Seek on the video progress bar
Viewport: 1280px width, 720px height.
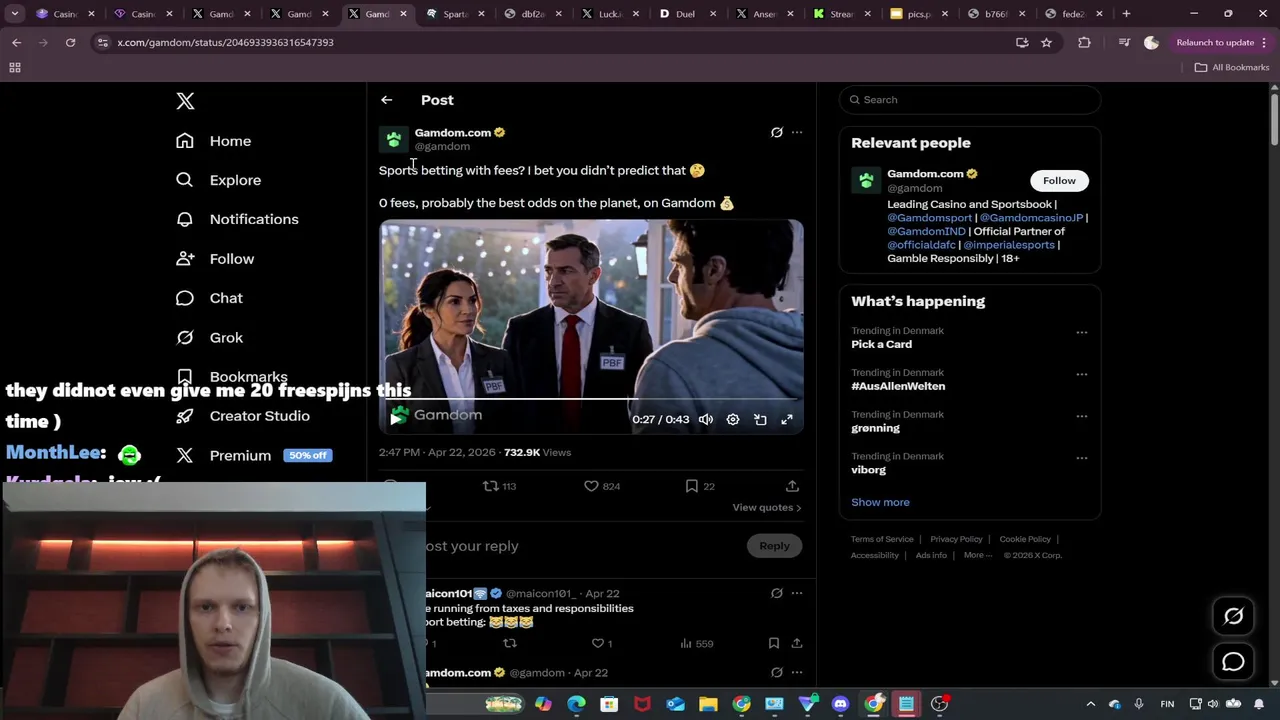[591, 399]
